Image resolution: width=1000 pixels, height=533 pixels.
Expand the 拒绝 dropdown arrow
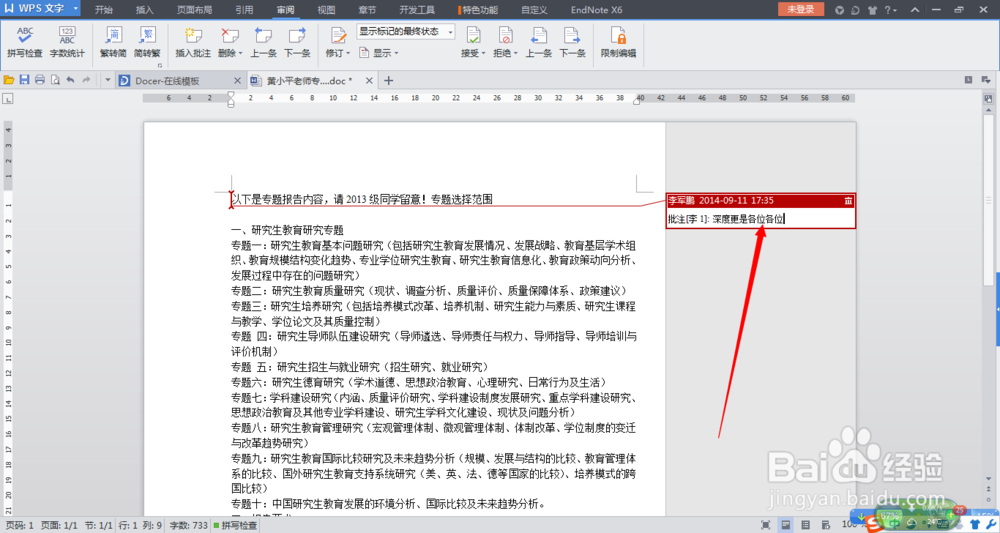pos(515,53)
